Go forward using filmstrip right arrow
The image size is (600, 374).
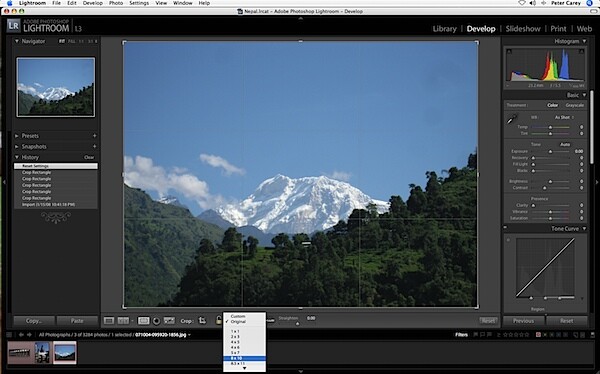(x=29, y=335)
